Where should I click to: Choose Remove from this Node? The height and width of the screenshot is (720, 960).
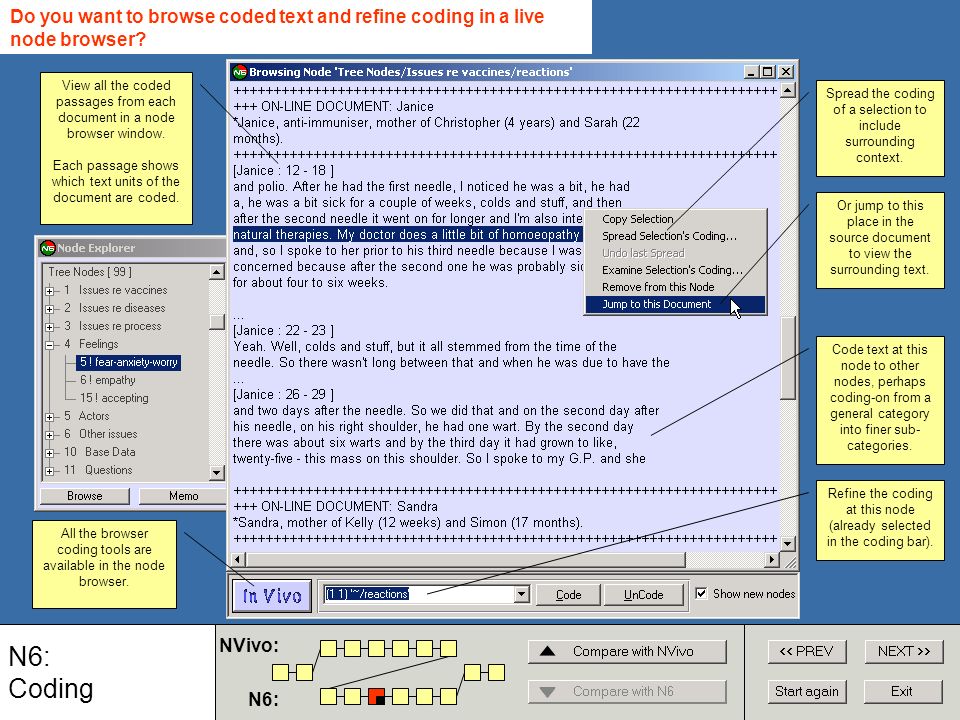point(675,287)
